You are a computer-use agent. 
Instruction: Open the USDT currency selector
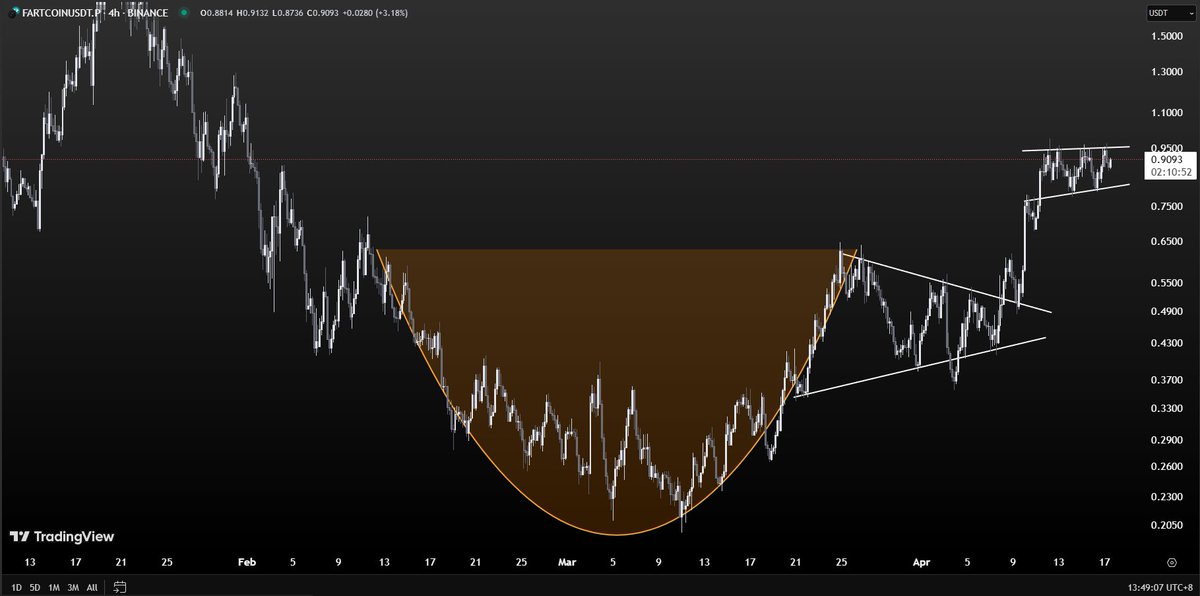[x=1172, y=13]
